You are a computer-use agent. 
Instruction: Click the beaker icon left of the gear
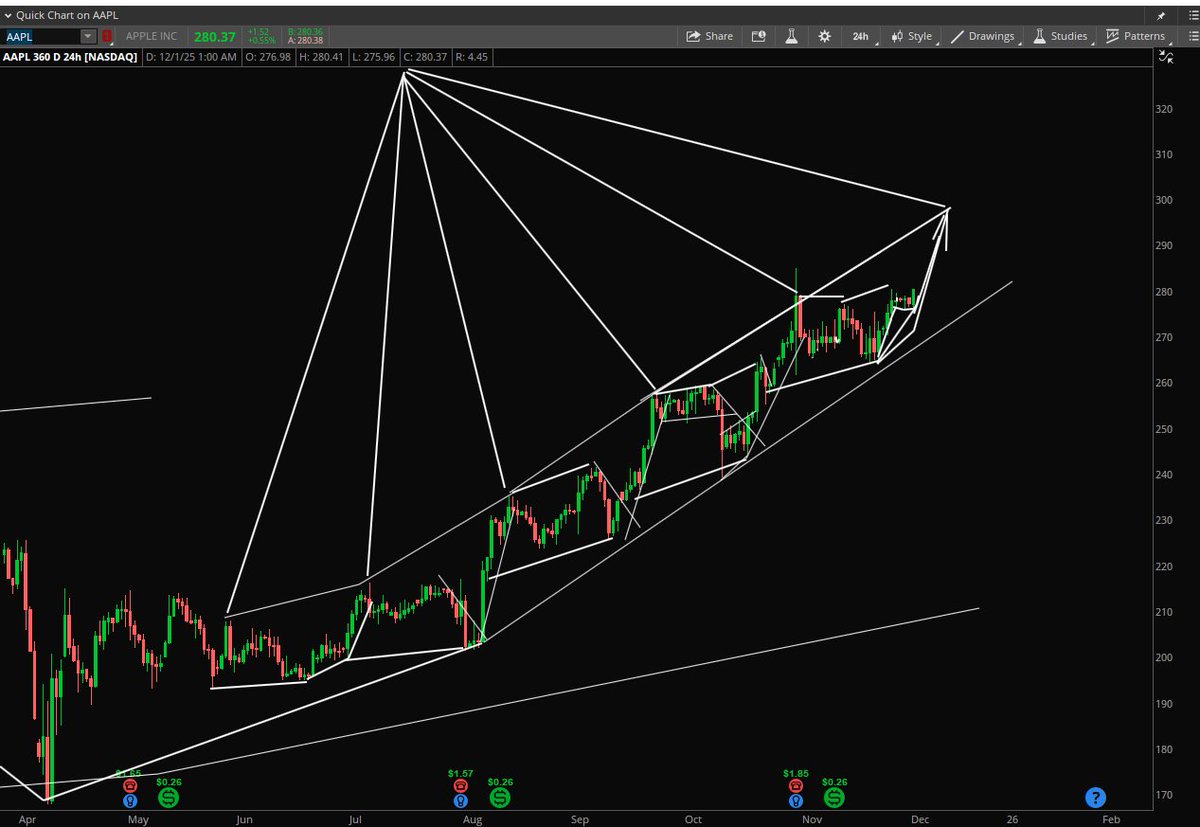pos(791,36)
